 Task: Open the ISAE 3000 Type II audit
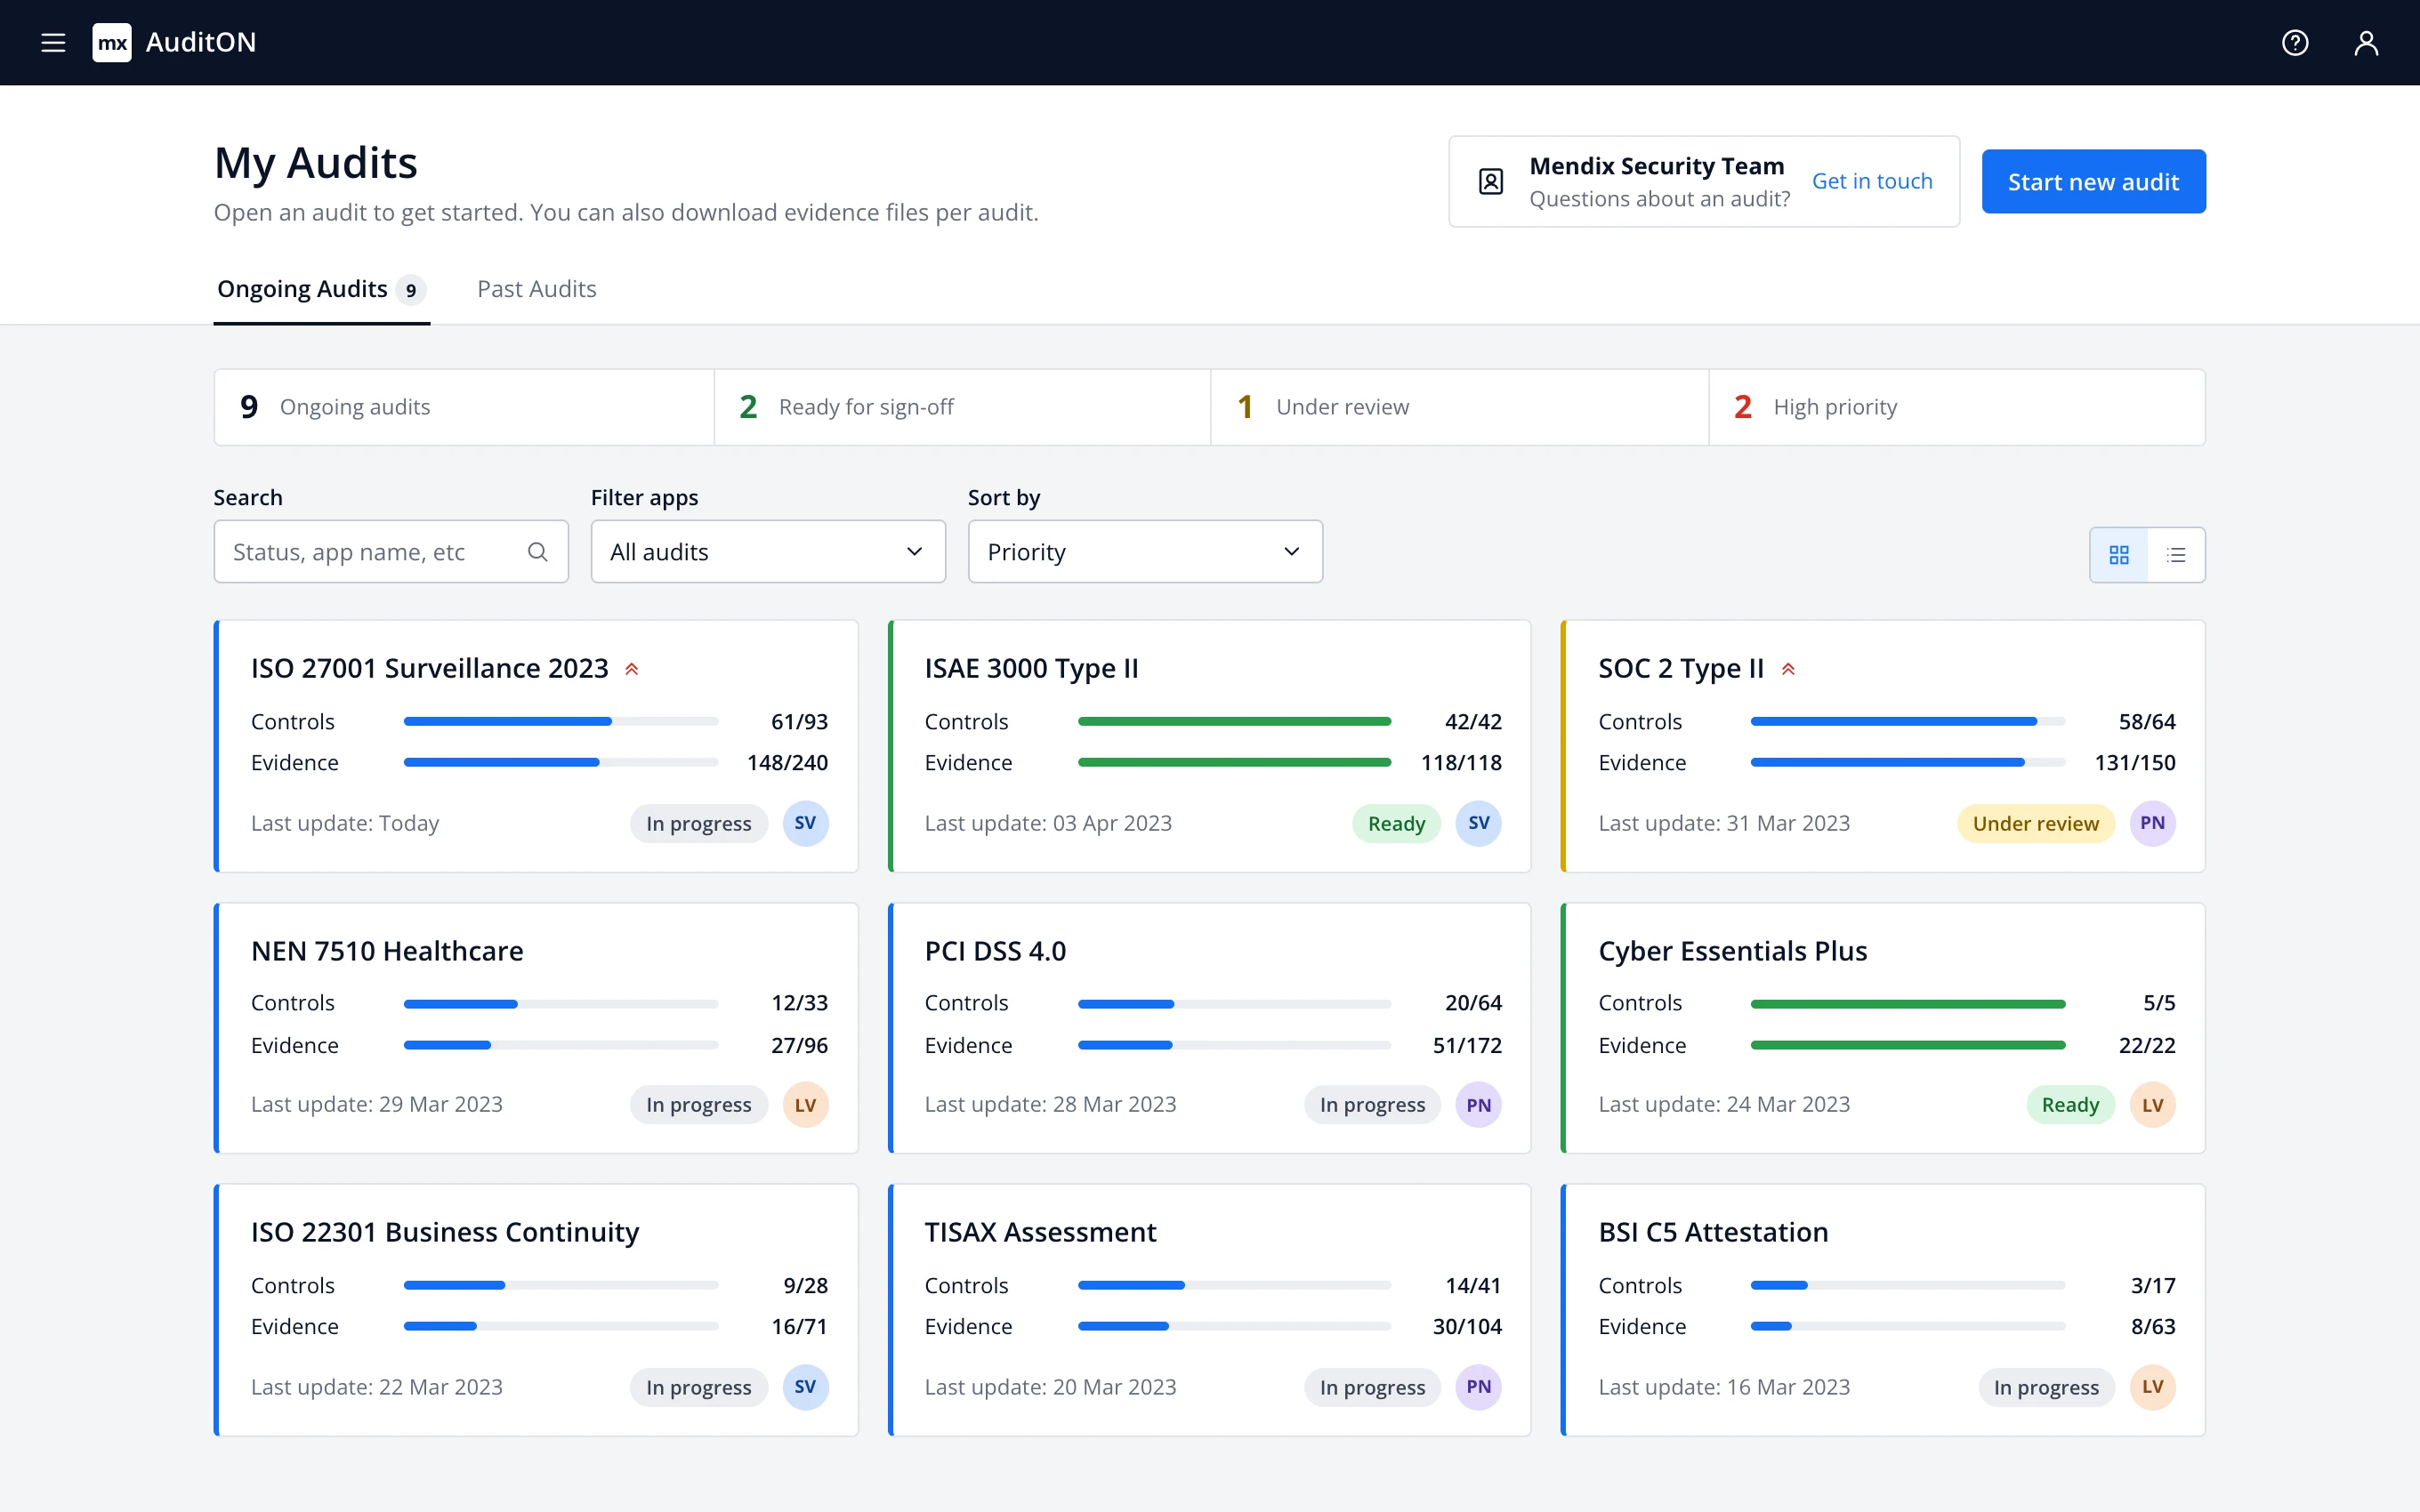coord(1031,668)
